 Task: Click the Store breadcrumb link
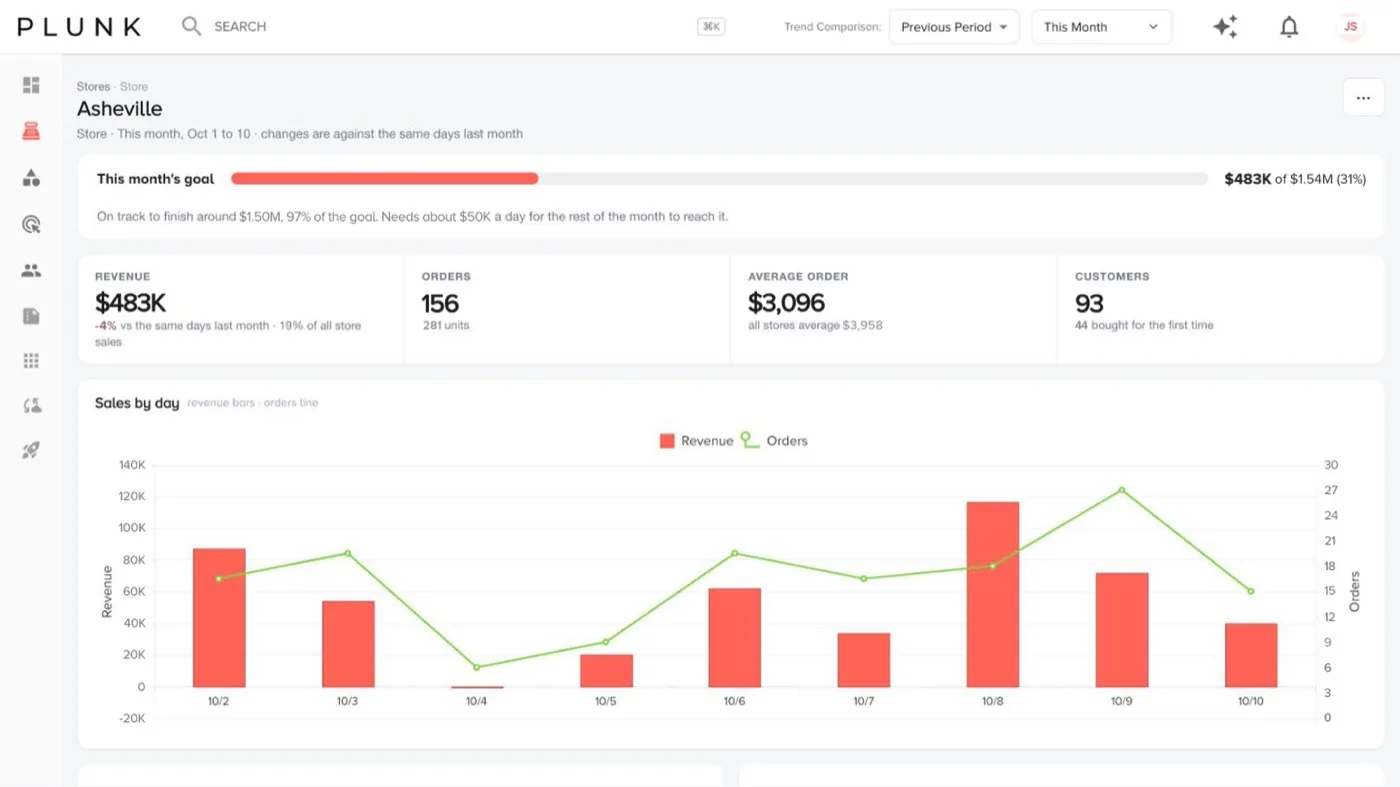tap(134, 87)
